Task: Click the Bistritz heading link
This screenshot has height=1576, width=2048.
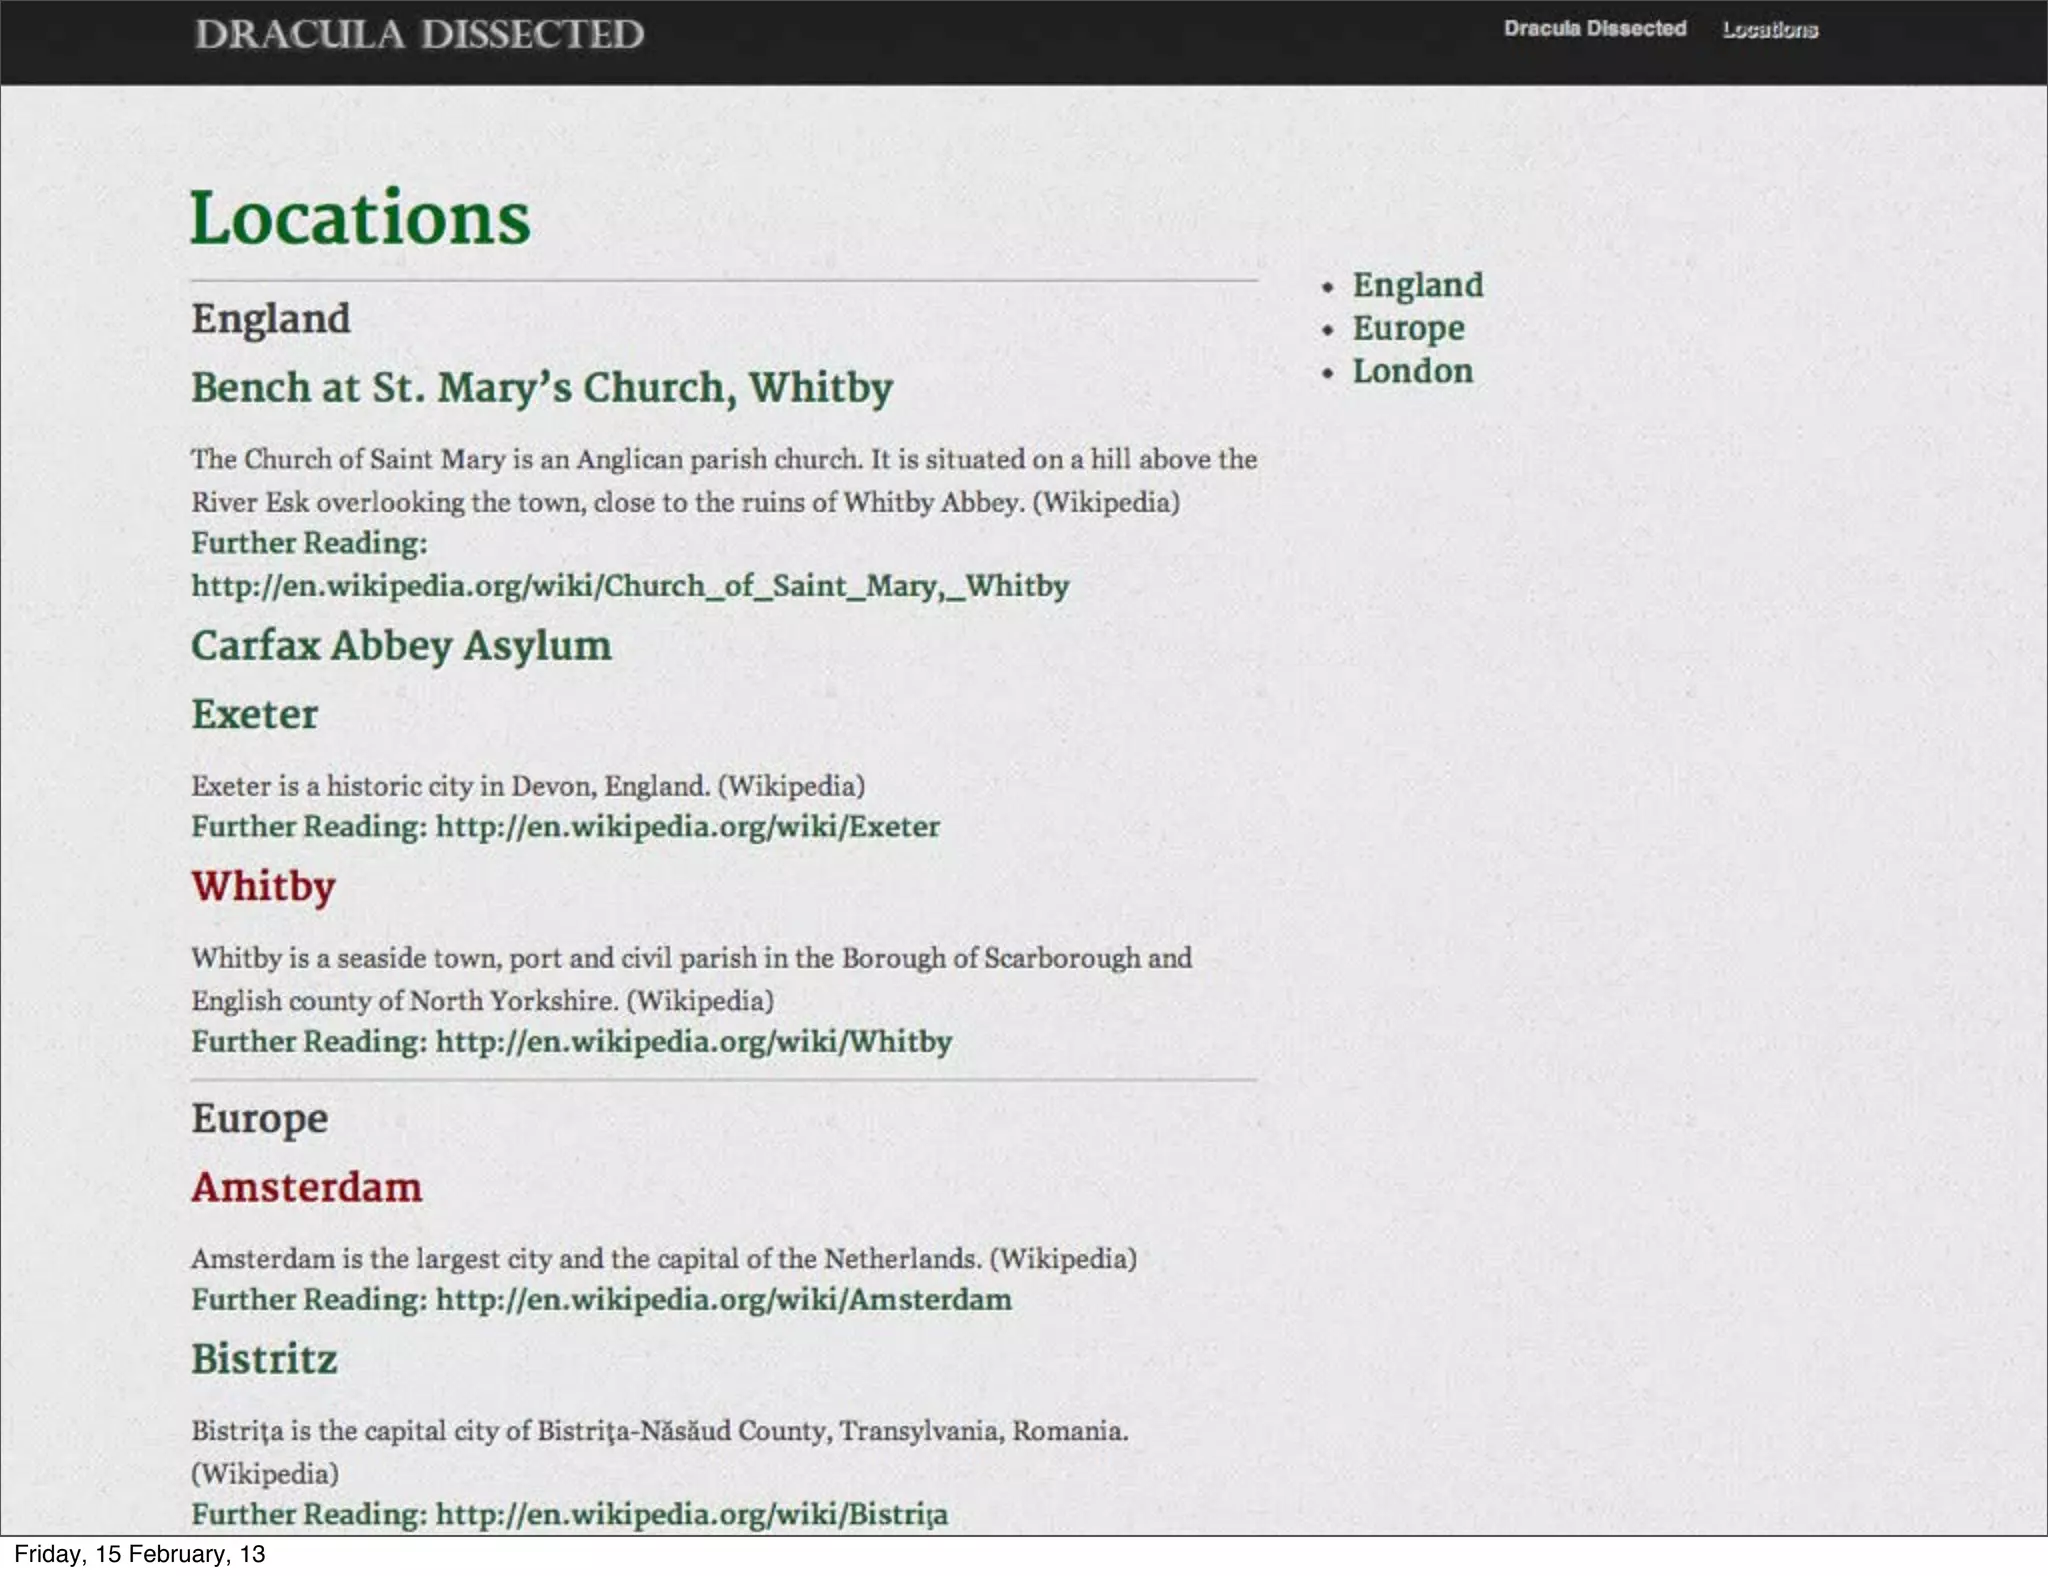Action: (x=264, y=1360)
